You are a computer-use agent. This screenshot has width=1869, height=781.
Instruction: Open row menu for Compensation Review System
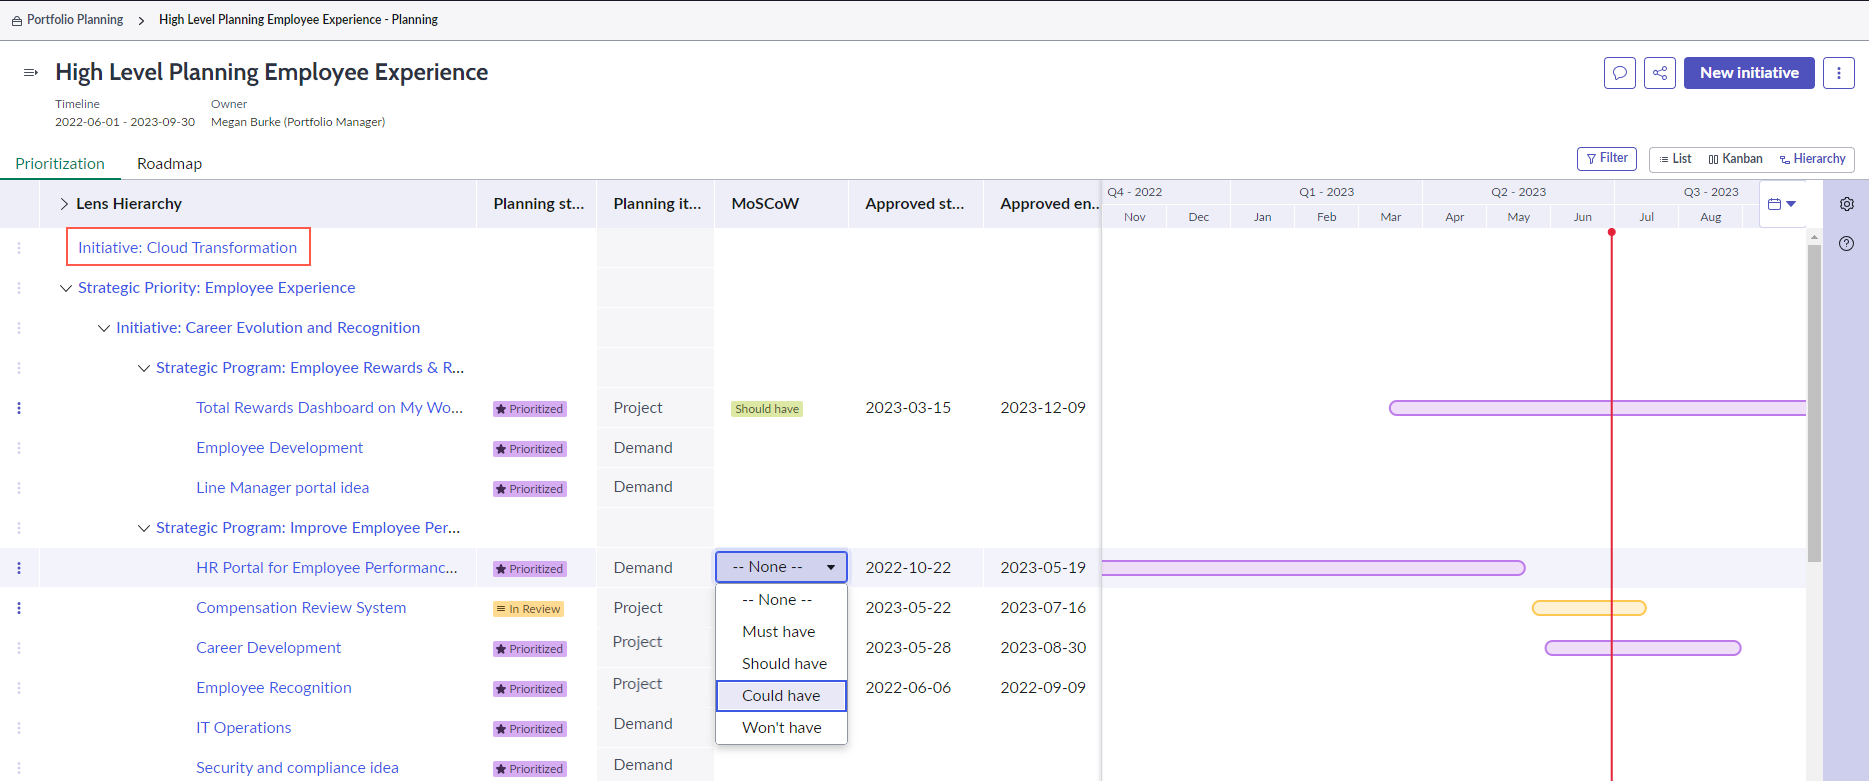click(x=19, y=608)
